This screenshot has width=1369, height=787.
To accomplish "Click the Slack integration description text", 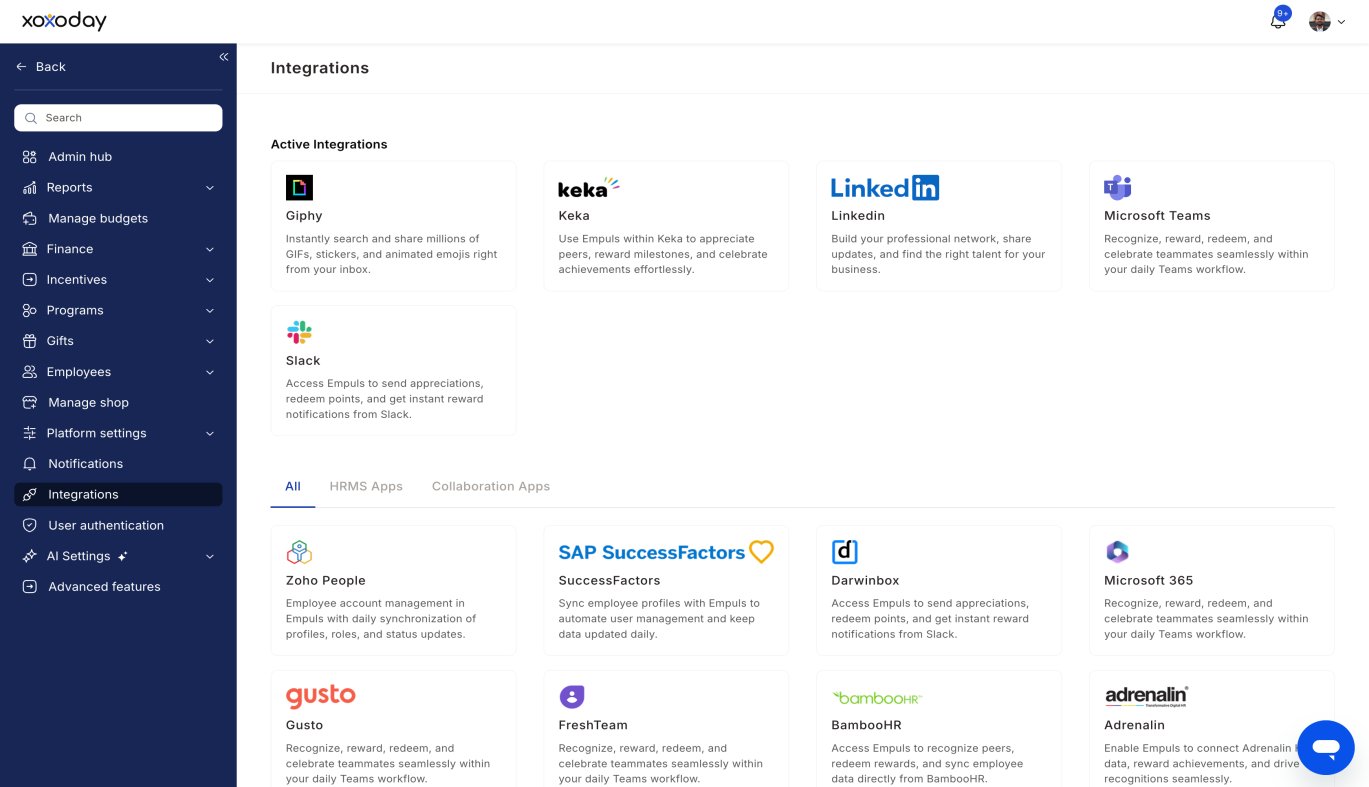I will tap(385, 399).
